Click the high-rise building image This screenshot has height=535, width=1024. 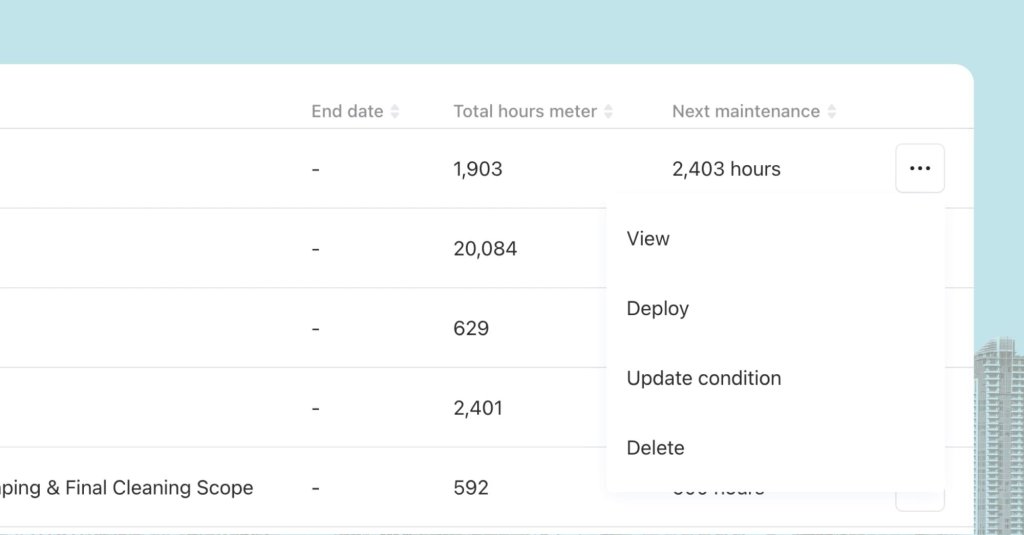pyautogui.click(x=998, y=430)
